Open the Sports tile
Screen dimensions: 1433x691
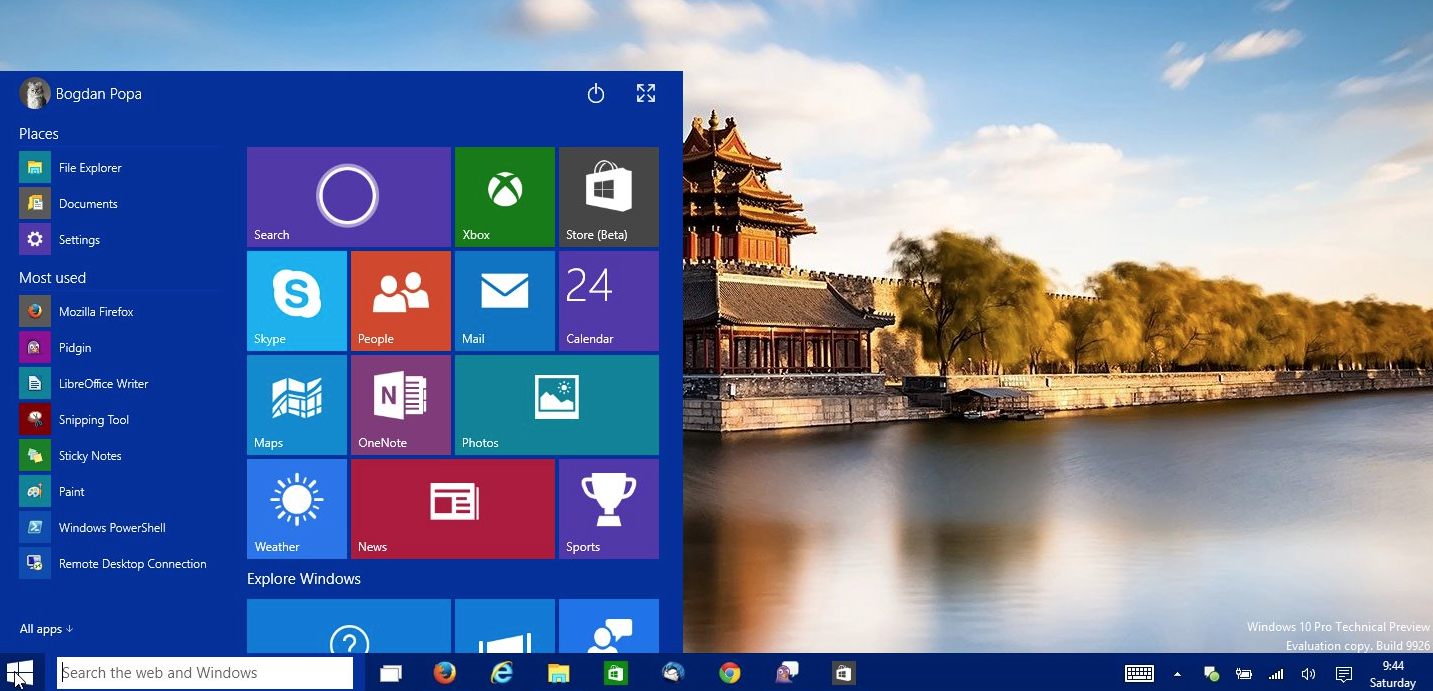click(x=609, y=509)
